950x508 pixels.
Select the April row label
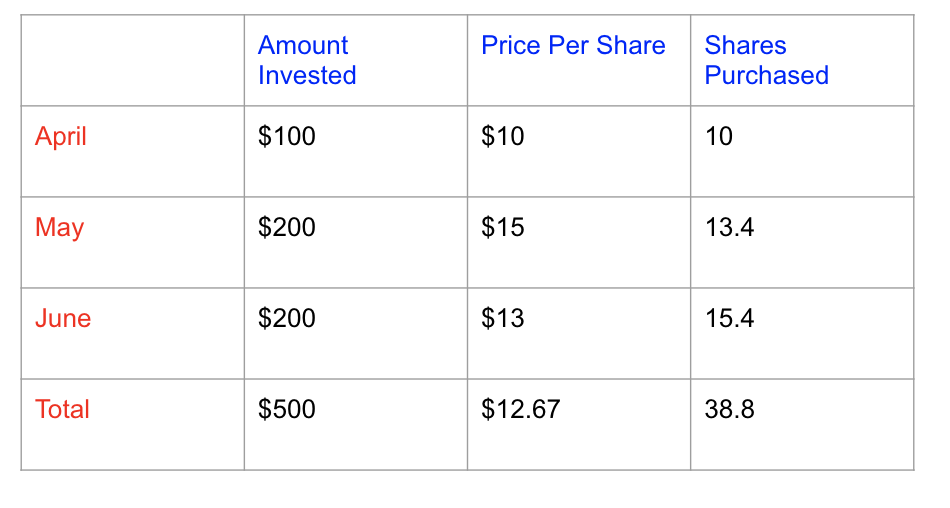[61, 137]
